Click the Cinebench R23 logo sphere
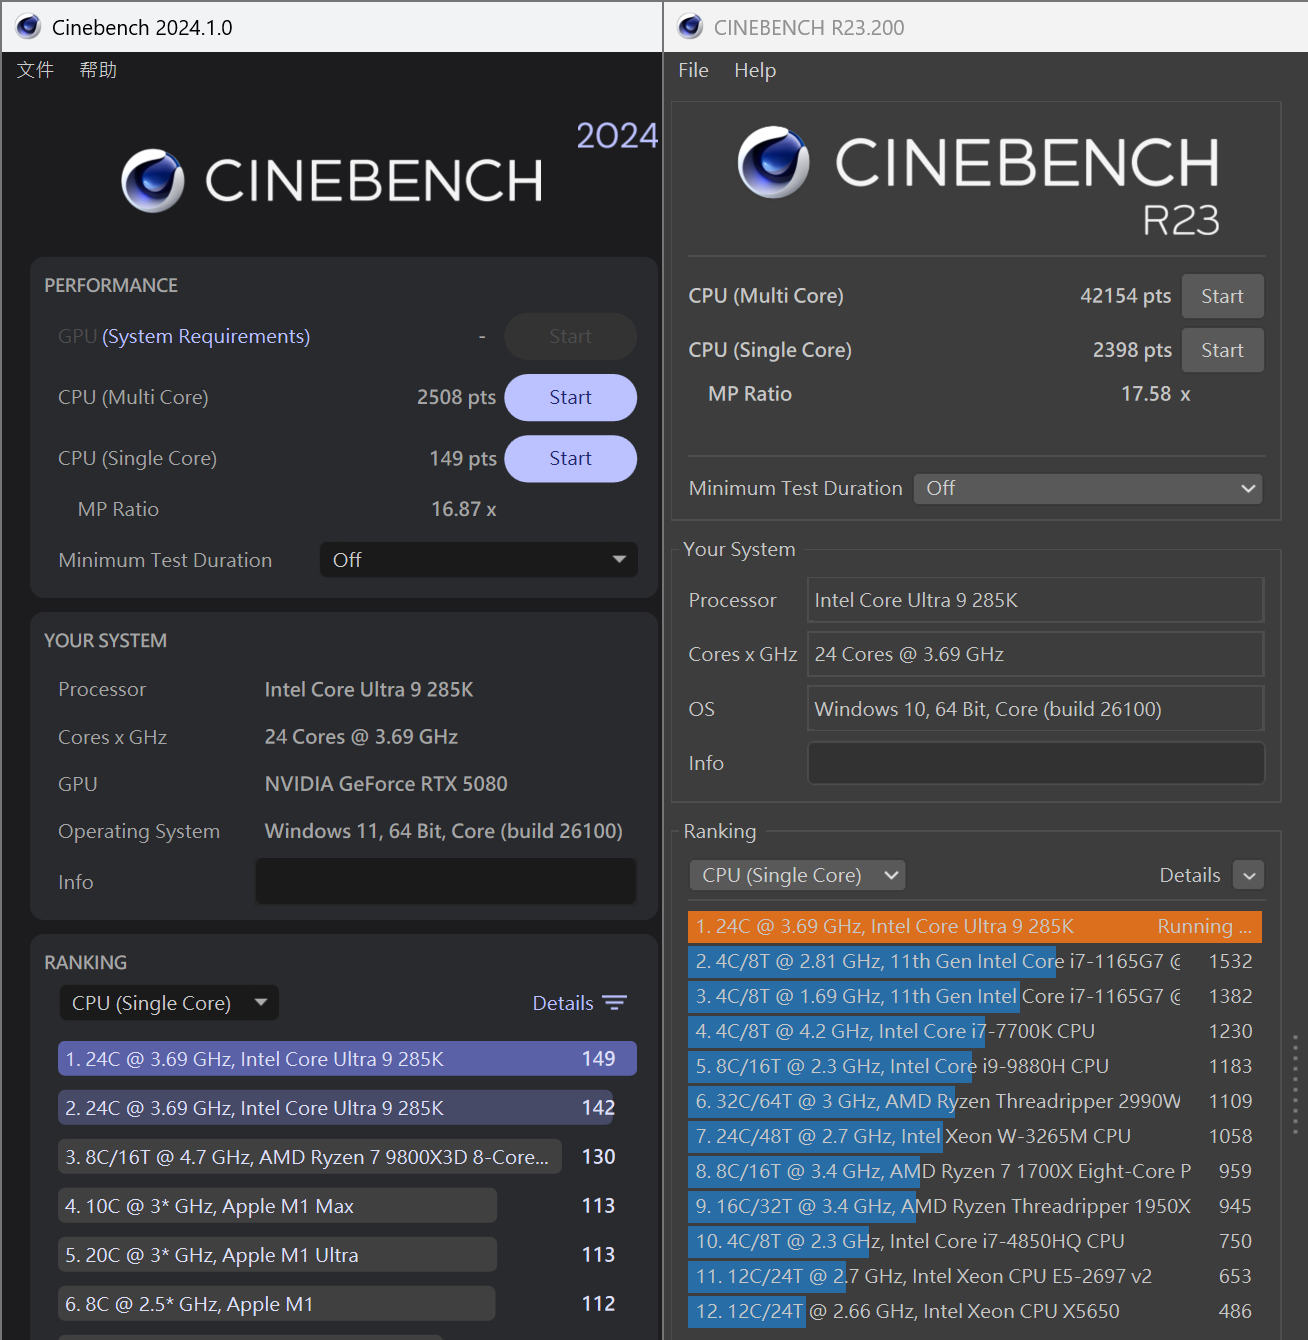 [774, 162]
